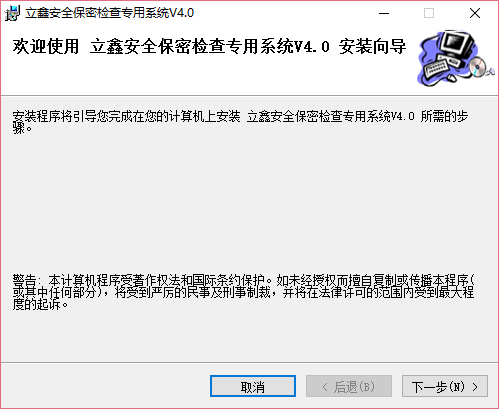Click the greyed-out 后退(B) button
499x409 pixels.
tap(349, 386)
